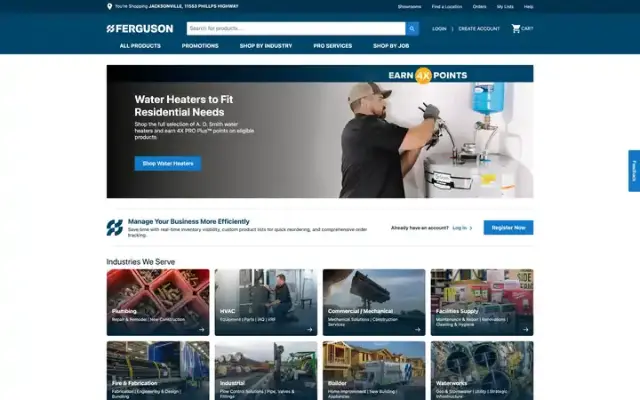Click the Water Heaters to Fit Residential Needs heading
This screenshot has height=400, width=640.
[184, 106]
